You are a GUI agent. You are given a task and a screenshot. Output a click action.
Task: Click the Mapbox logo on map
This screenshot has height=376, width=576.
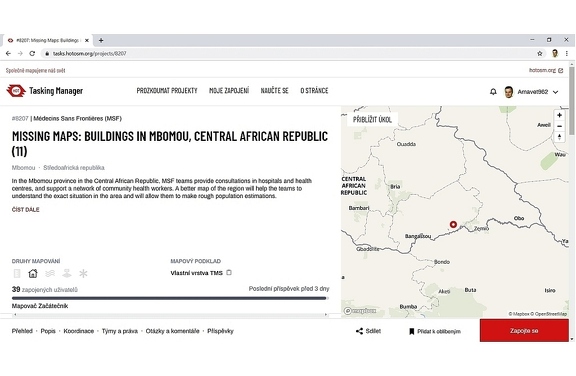(360, 311)
